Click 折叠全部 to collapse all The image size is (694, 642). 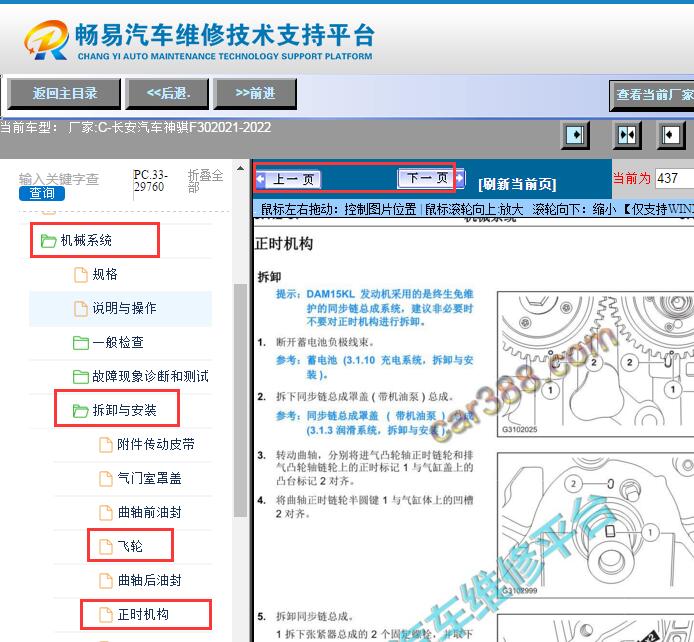click(205, 181)
